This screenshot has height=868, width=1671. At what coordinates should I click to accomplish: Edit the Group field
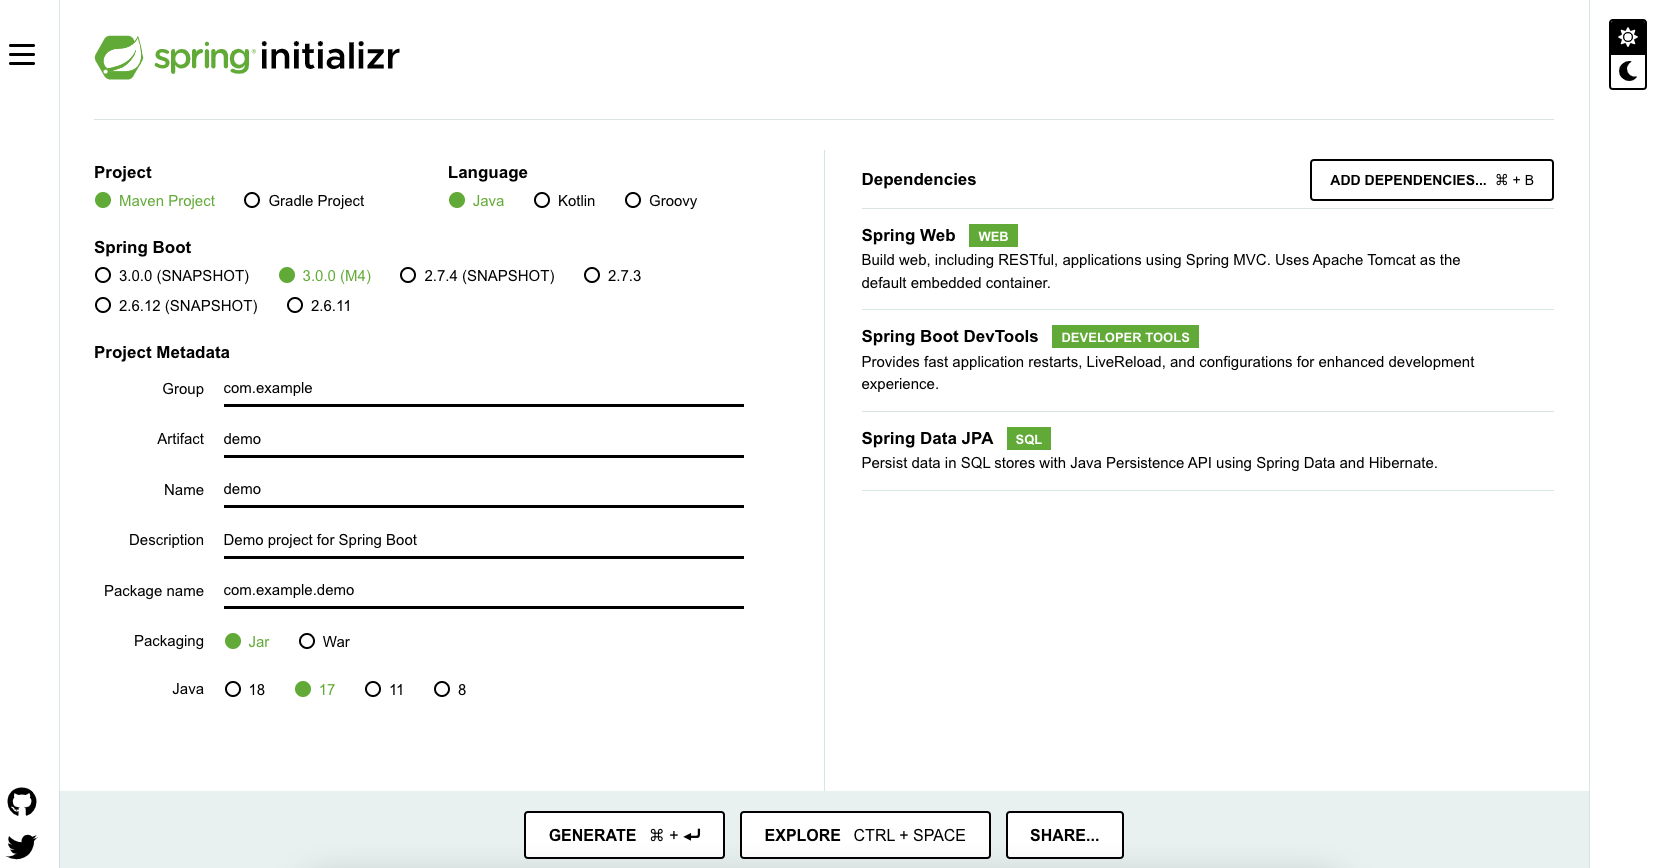[x=483, y=389]
